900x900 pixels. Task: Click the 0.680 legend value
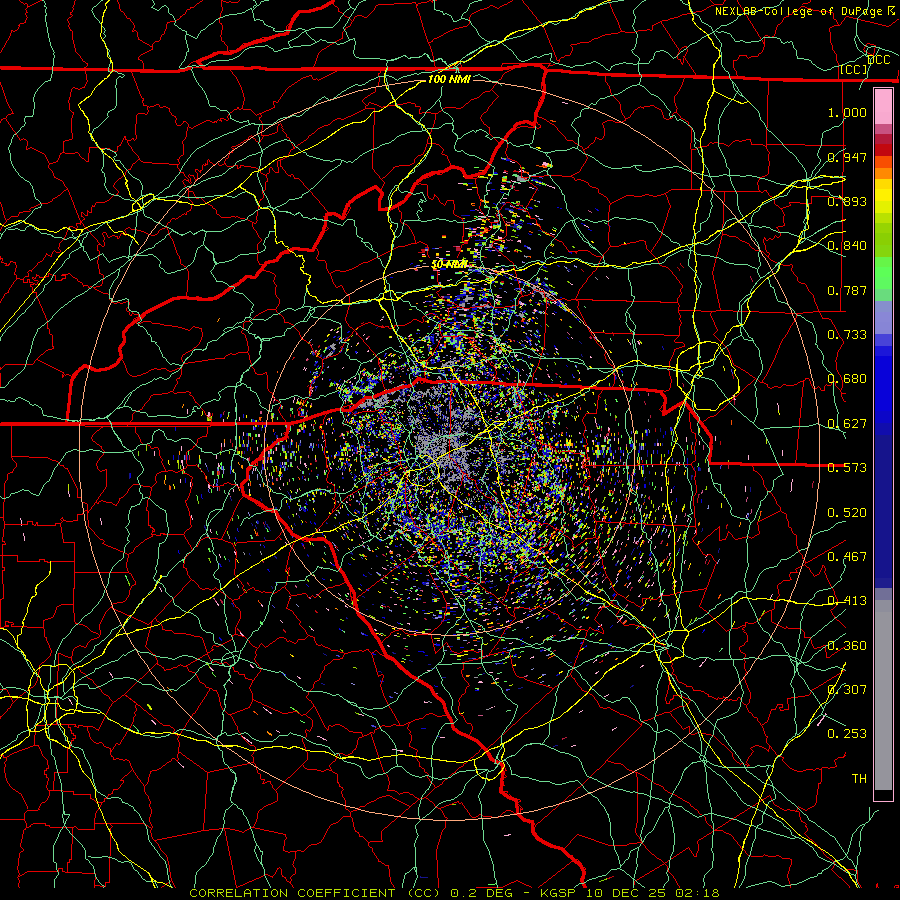pos(847,379)
